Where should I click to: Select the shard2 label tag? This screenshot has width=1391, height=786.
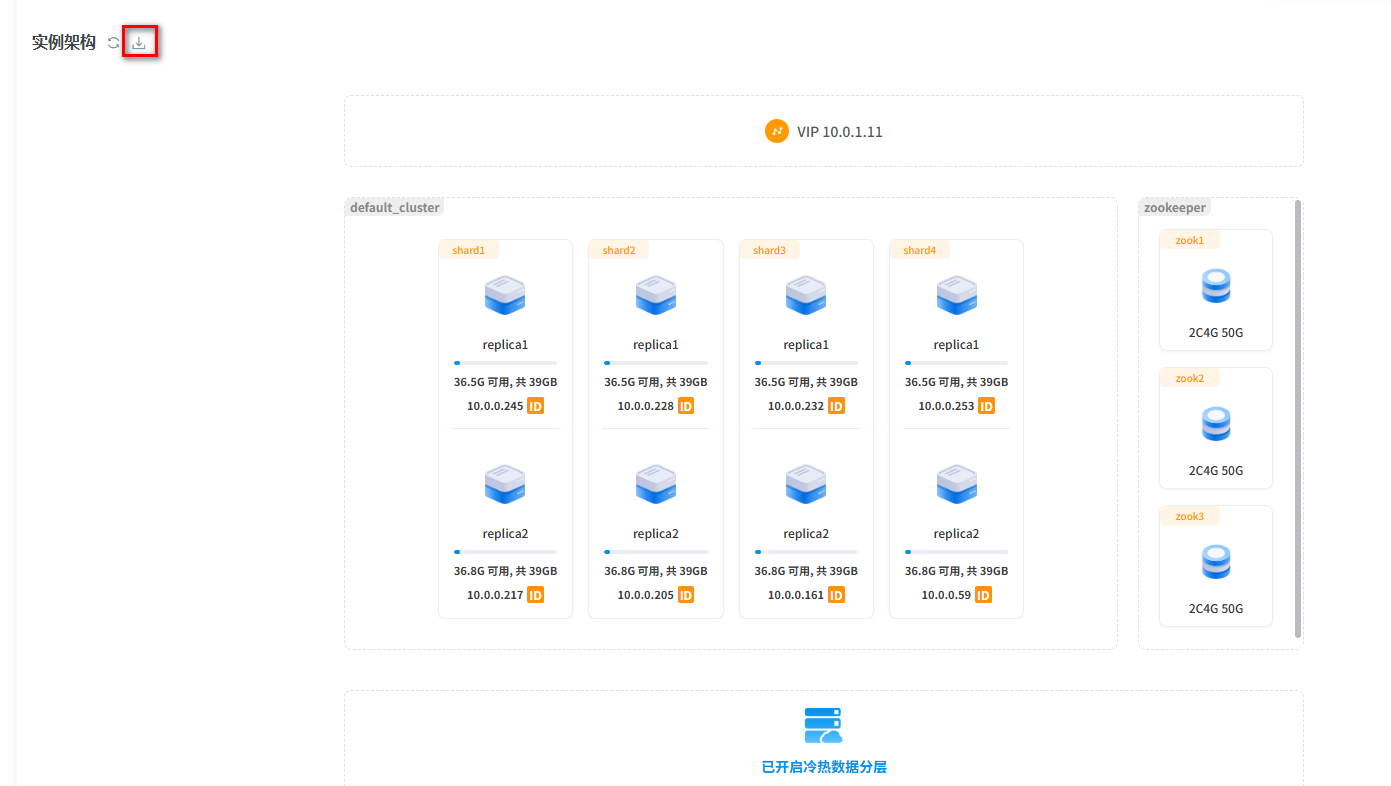pyautogui.click(x=618, y=250)
